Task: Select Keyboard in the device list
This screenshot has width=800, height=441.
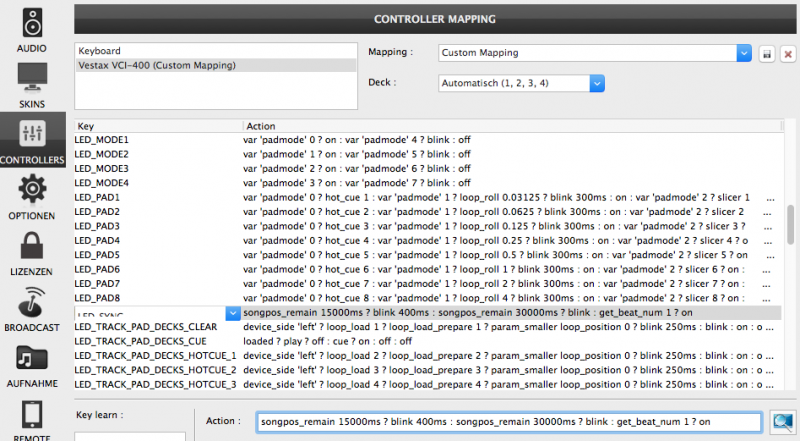Action: pos(100,51)
